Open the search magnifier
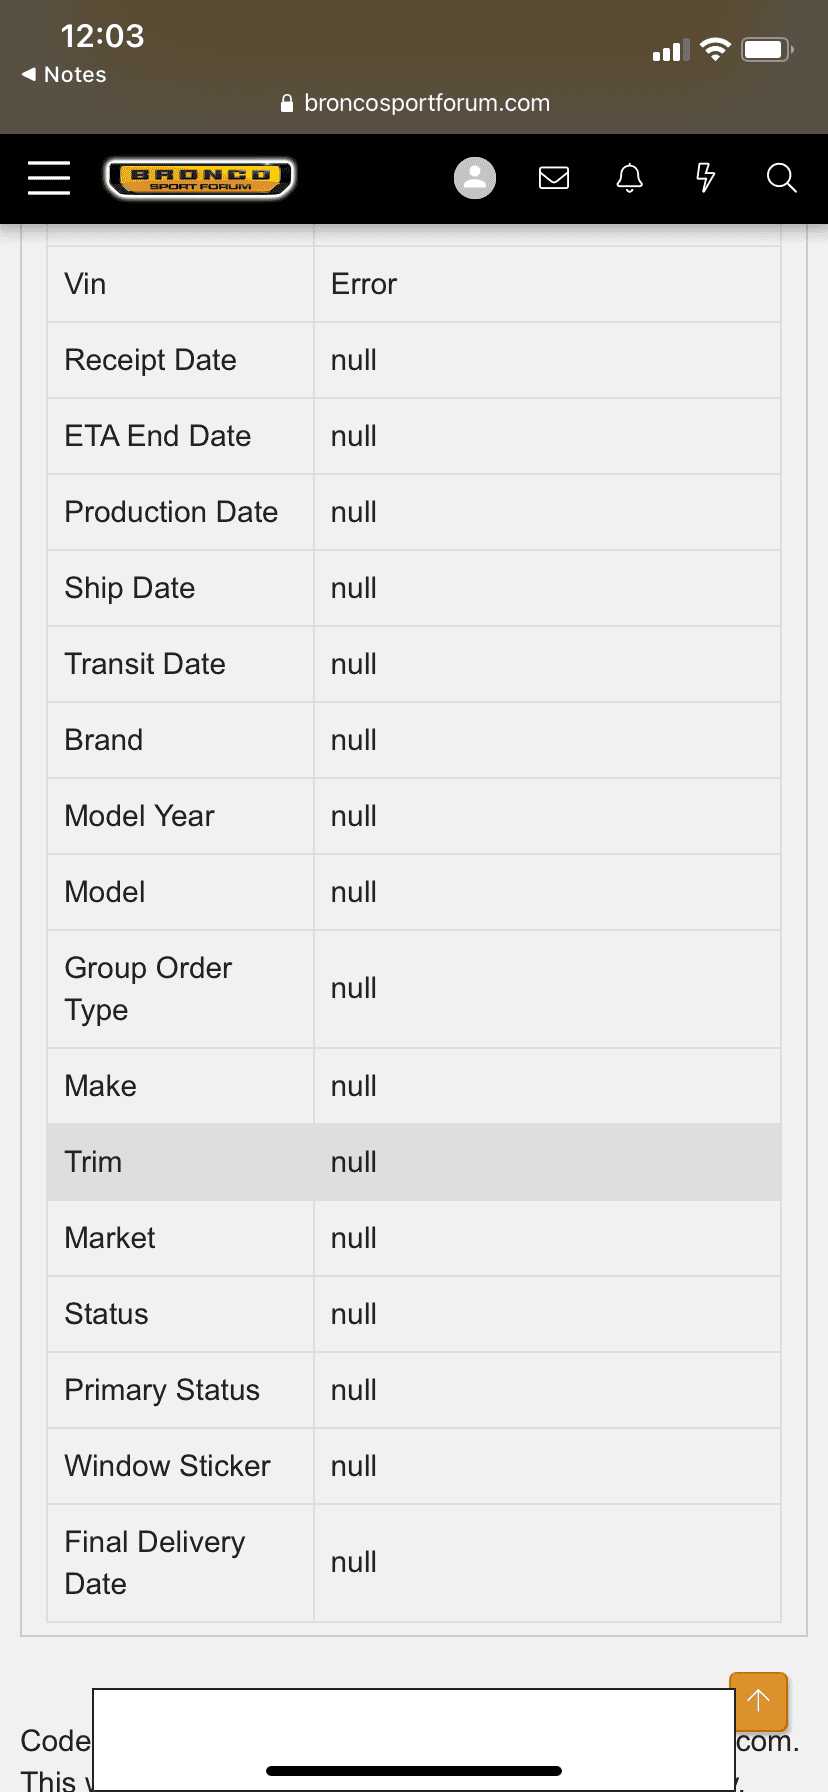This screenshot has height=1792, width=828. (x=781, y=178)
